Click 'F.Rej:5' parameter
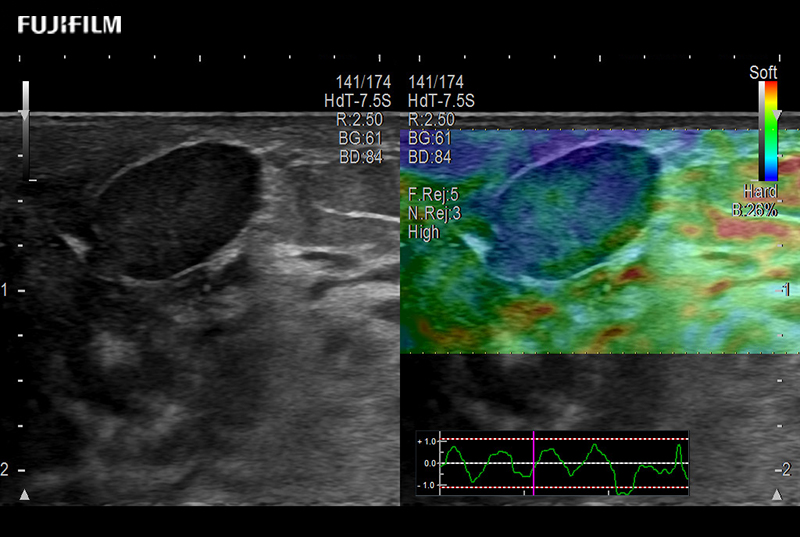Image resolution: width=800 pixels, height=537 pixels. point(433,194)
